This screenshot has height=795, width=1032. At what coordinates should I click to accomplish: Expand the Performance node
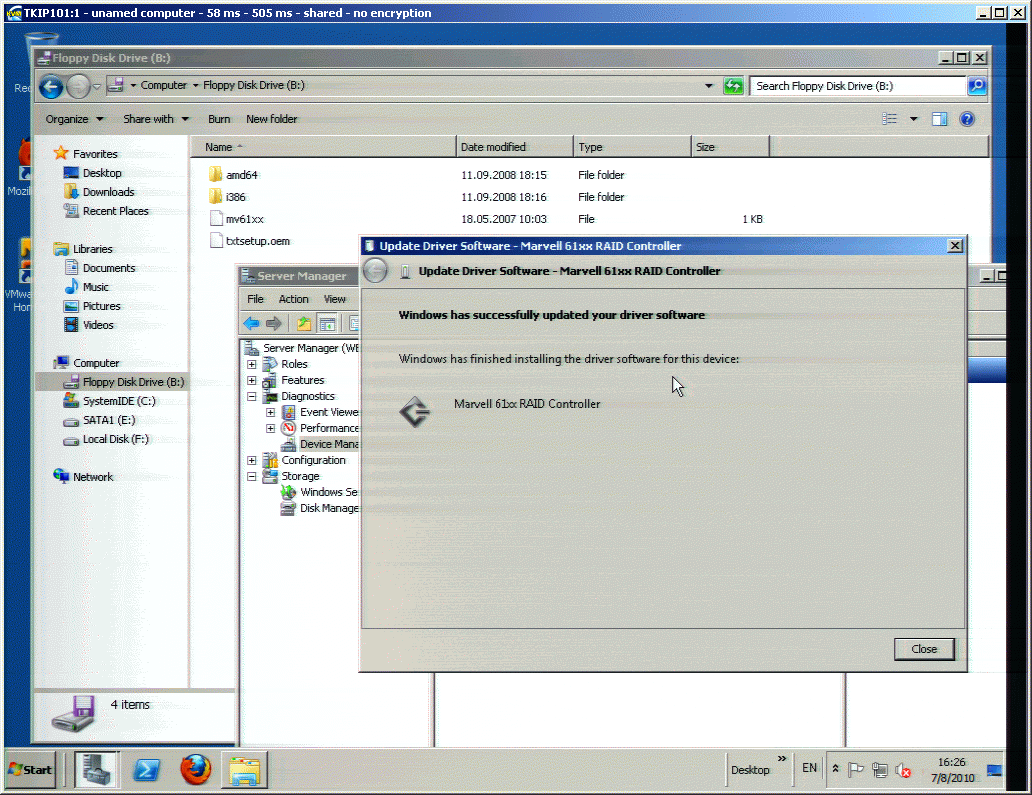click(x=271, y=428)
